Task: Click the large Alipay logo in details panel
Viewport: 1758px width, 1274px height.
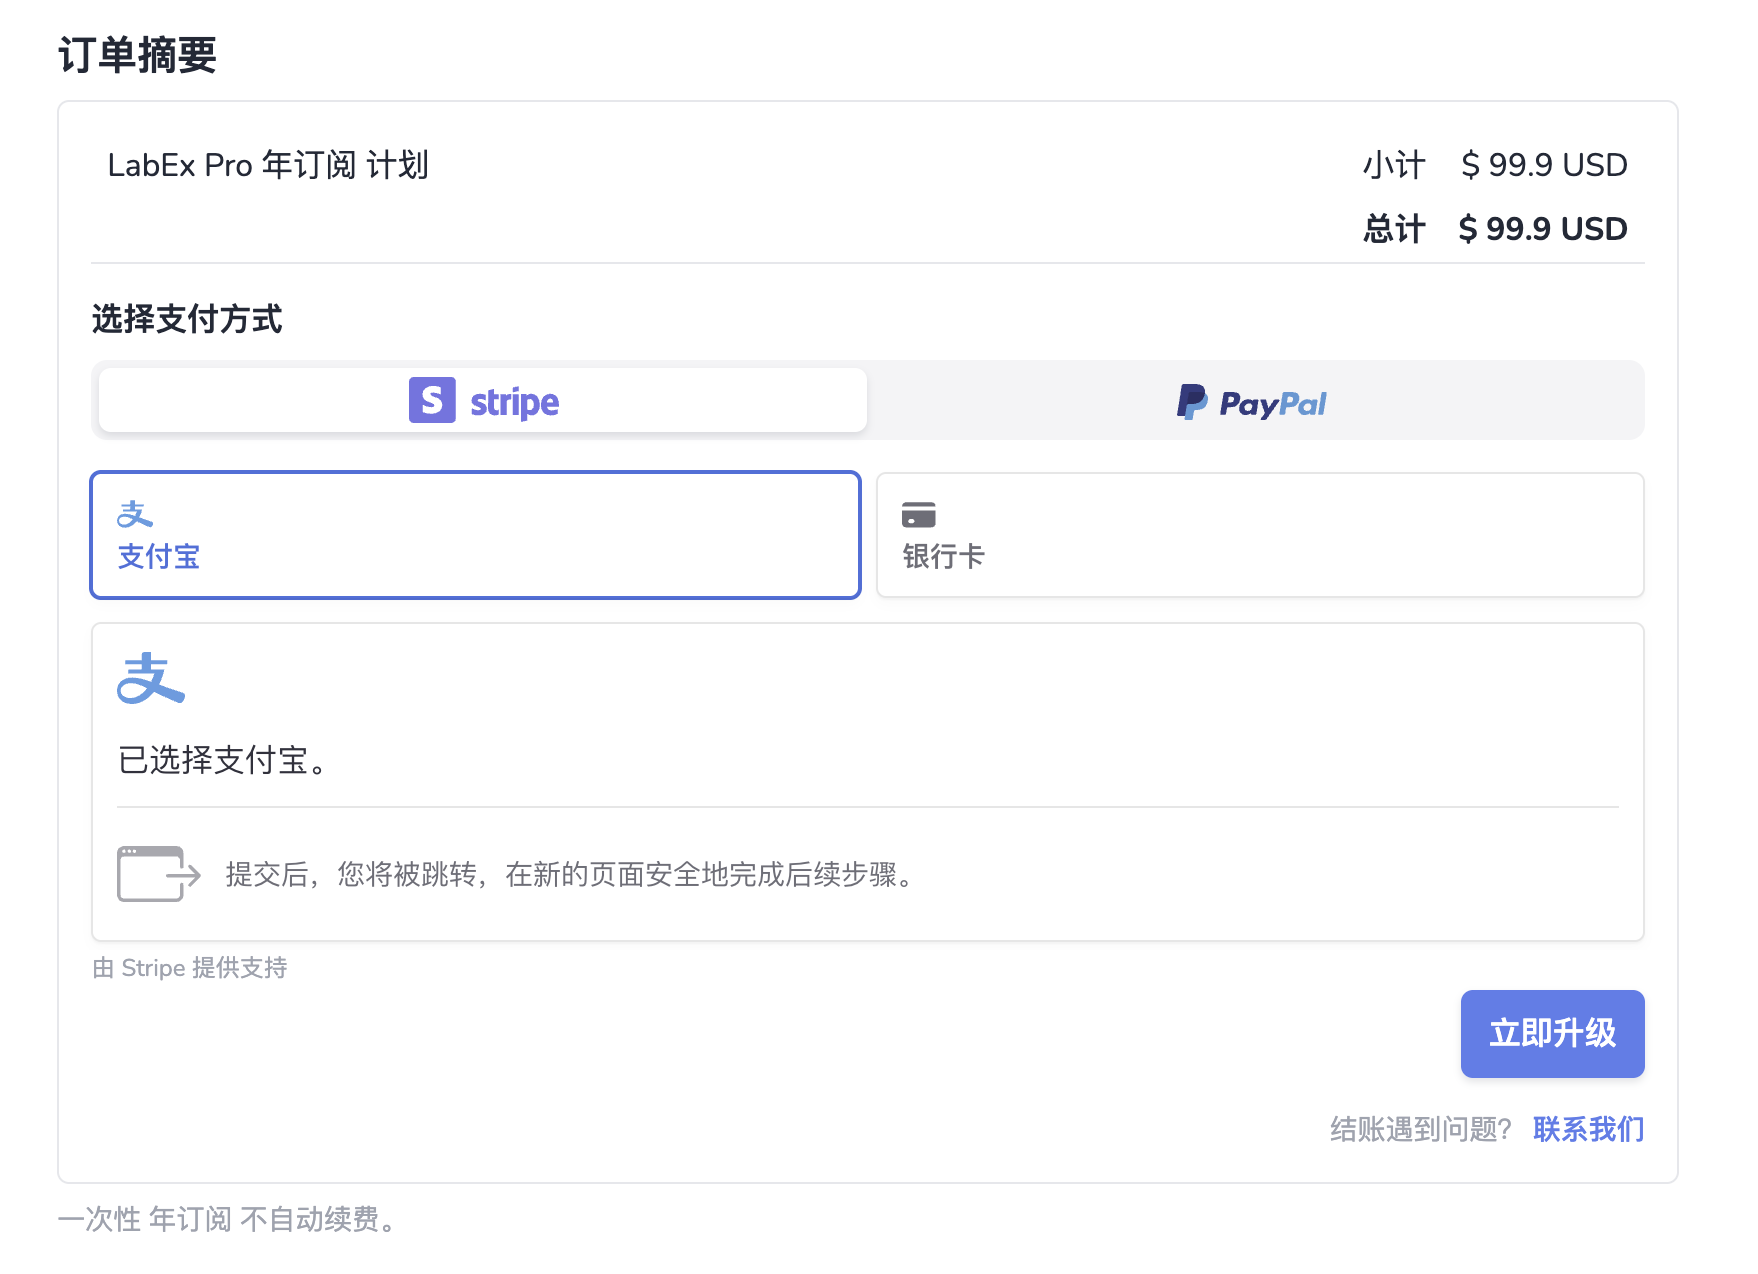Action: [x=151, y=678]
